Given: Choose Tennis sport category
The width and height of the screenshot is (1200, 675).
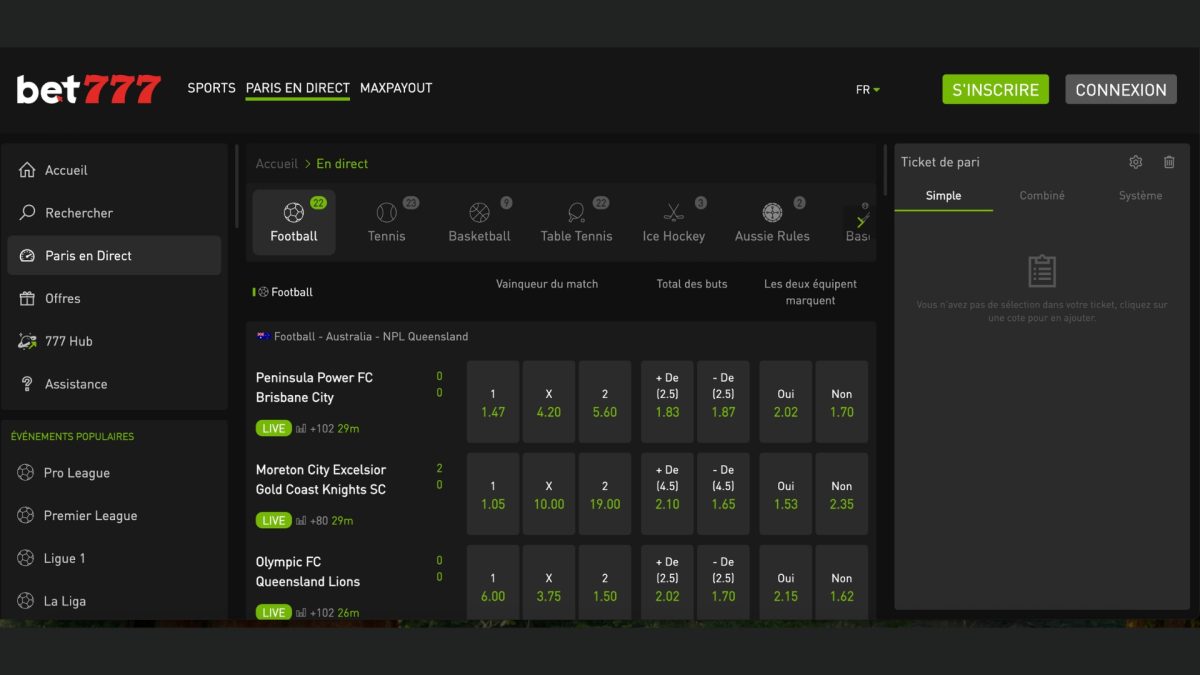Looking at the screenshot, I should [x=386, y=222].
